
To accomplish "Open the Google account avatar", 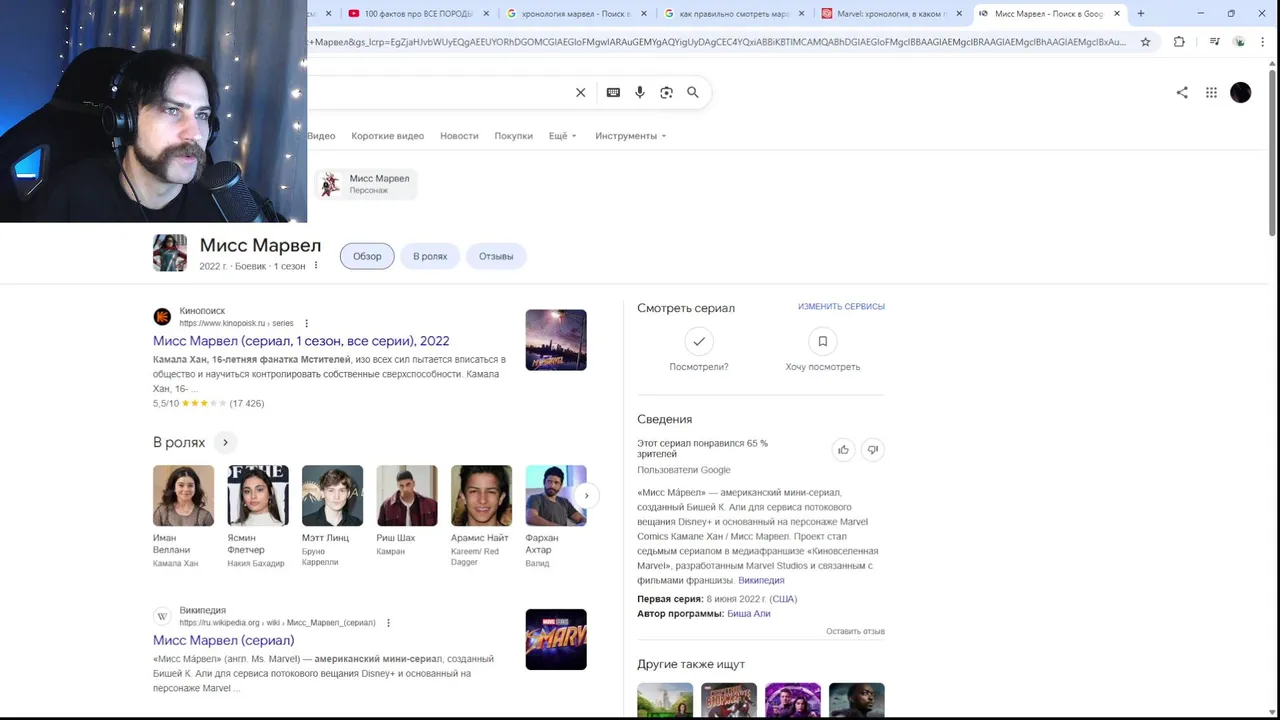I will (x=1241, y=92).
